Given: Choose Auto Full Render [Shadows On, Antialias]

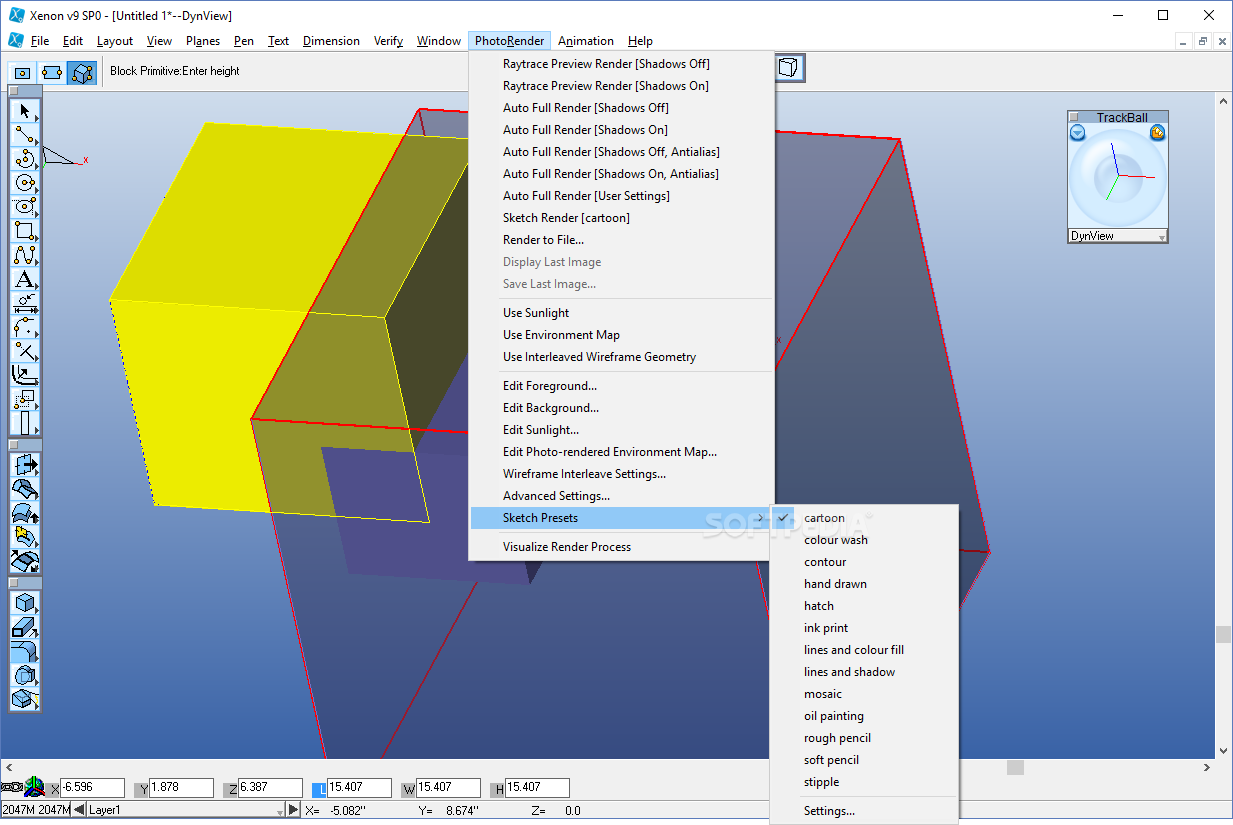Looking at the screenshot, I should pyautogui.click(x=622, y=174).
